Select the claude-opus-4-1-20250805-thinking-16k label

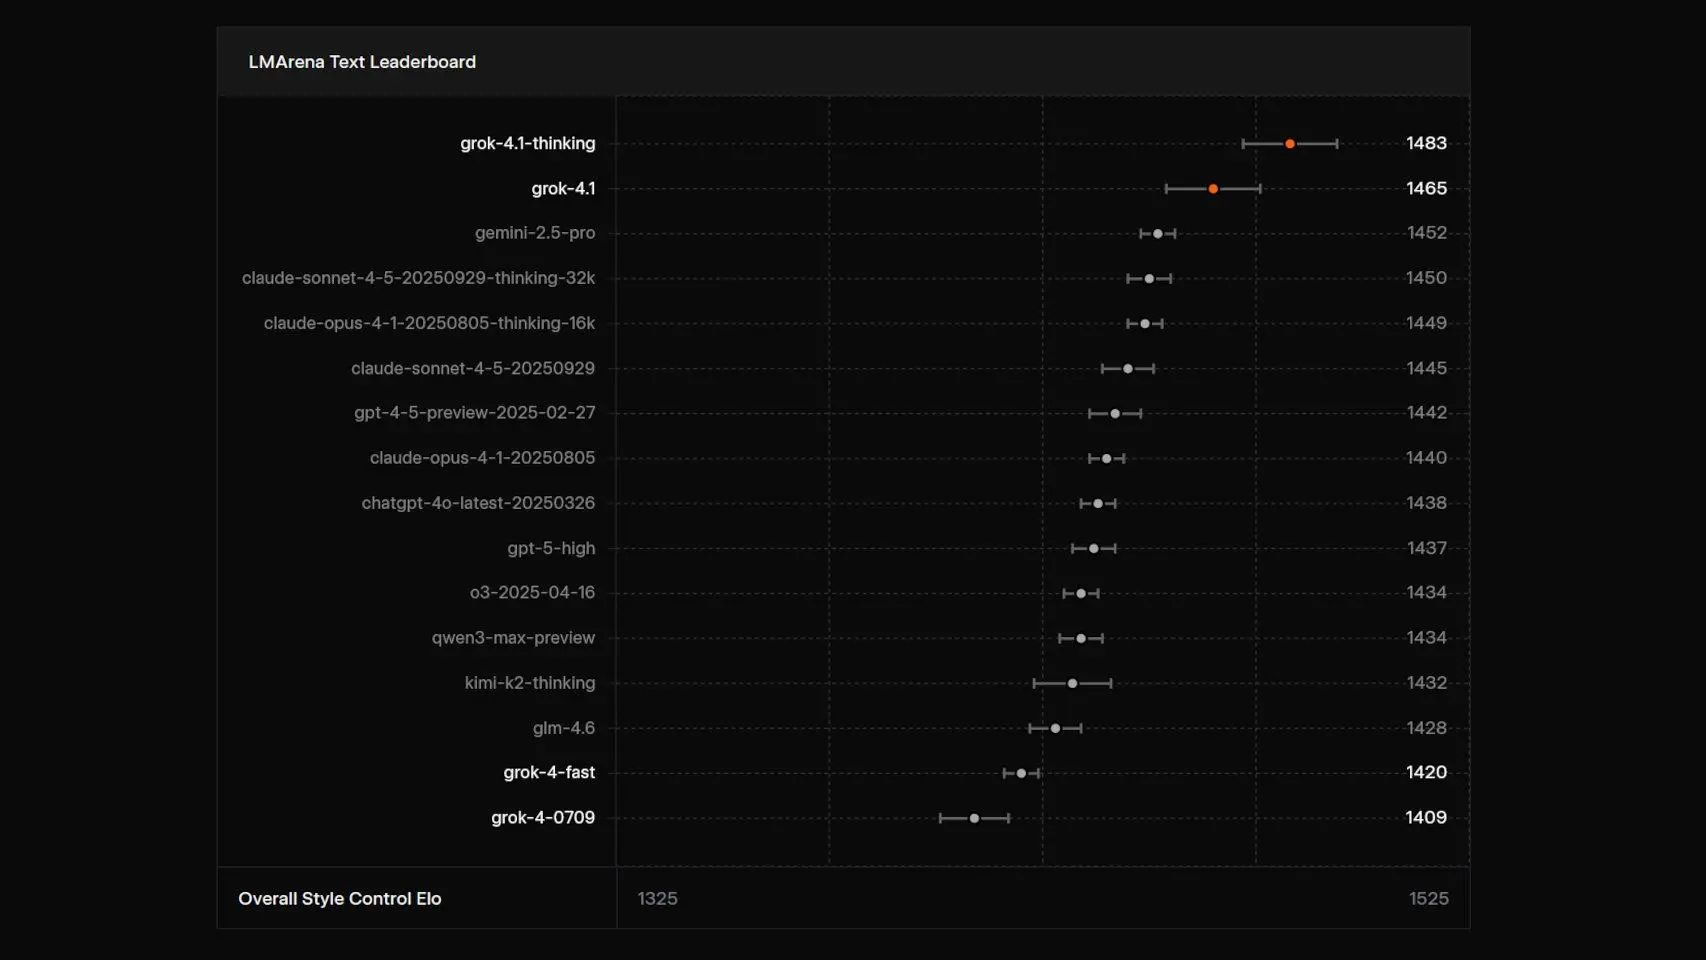pyautogui.click(x=429, y=323)
